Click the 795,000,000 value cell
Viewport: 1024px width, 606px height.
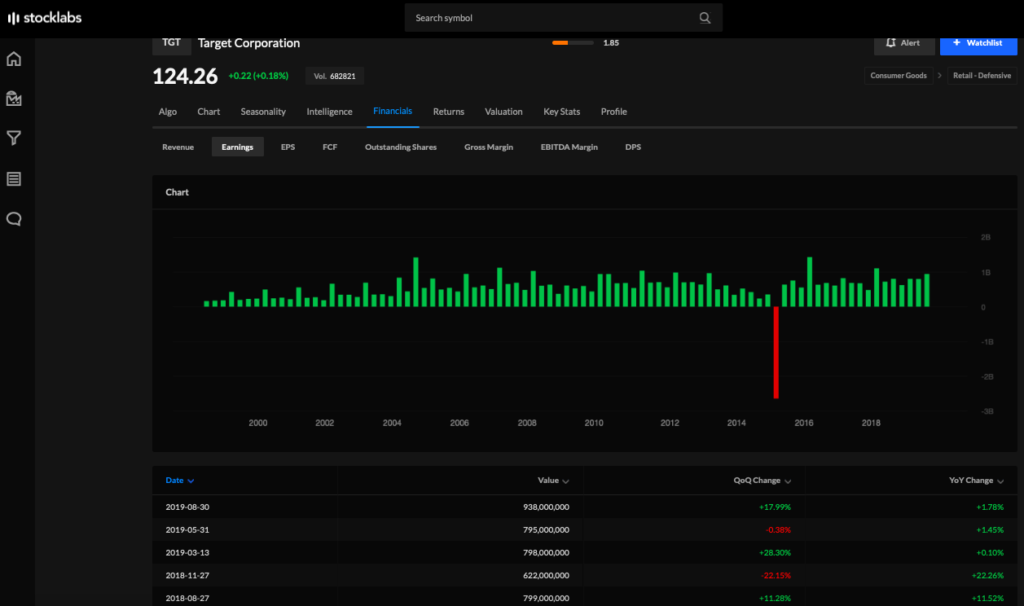point(546,530)
